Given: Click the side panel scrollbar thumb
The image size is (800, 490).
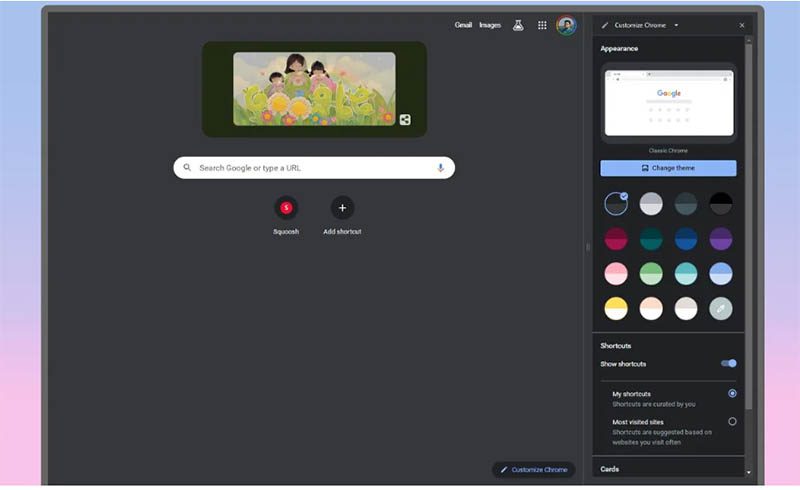Looking at the screenshot, I should 748,227.
